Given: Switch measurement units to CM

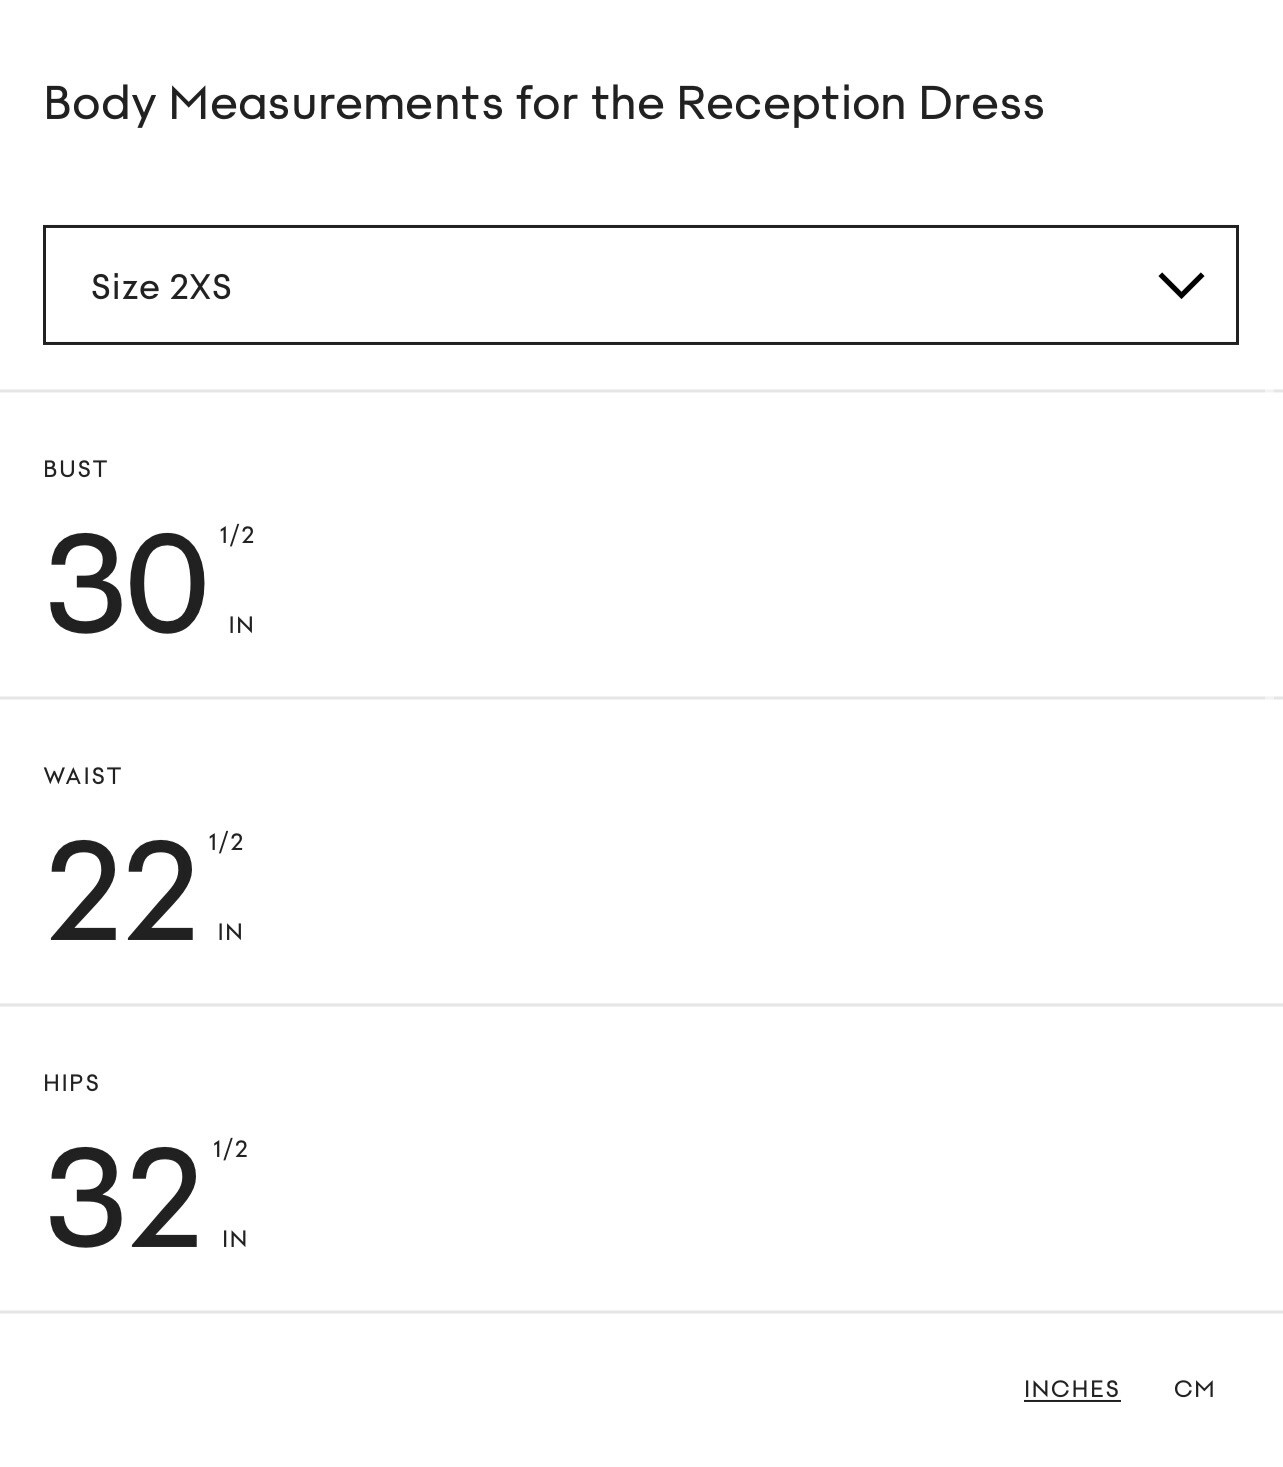Looking at the screenshot, I should tap(1194, 1389).
